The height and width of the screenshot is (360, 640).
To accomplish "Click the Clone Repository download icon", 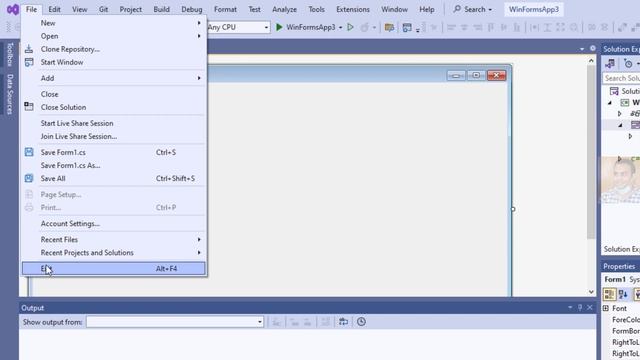I will pyautogui.click(x=29, y=49).
